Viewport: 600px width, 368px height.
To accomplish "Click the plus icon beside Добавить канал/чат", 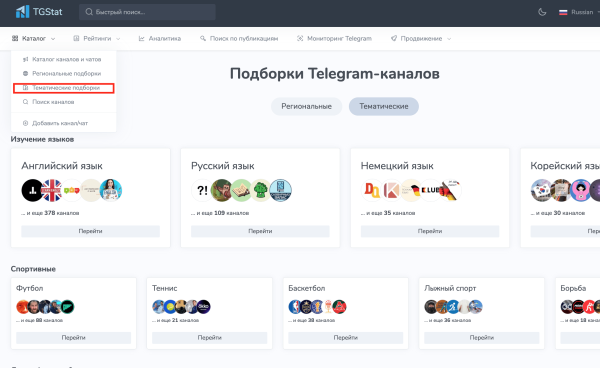I will [25, 123].
